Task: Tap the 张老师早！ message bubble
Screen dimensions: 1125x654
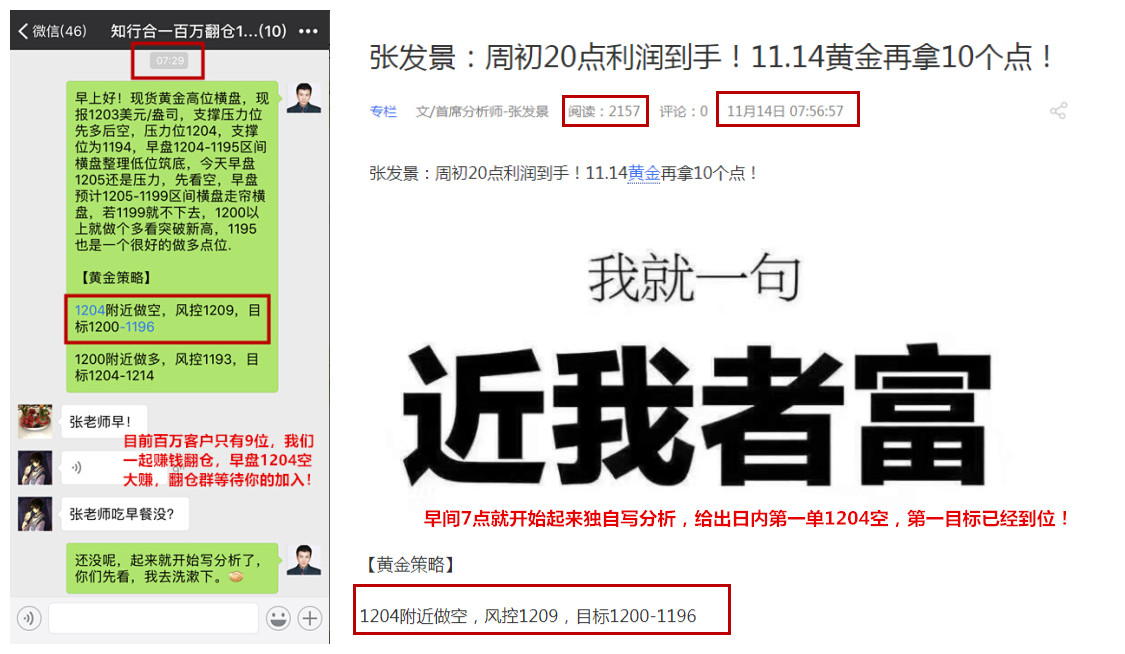Action: pyautogui.click(x=104, y=422)
